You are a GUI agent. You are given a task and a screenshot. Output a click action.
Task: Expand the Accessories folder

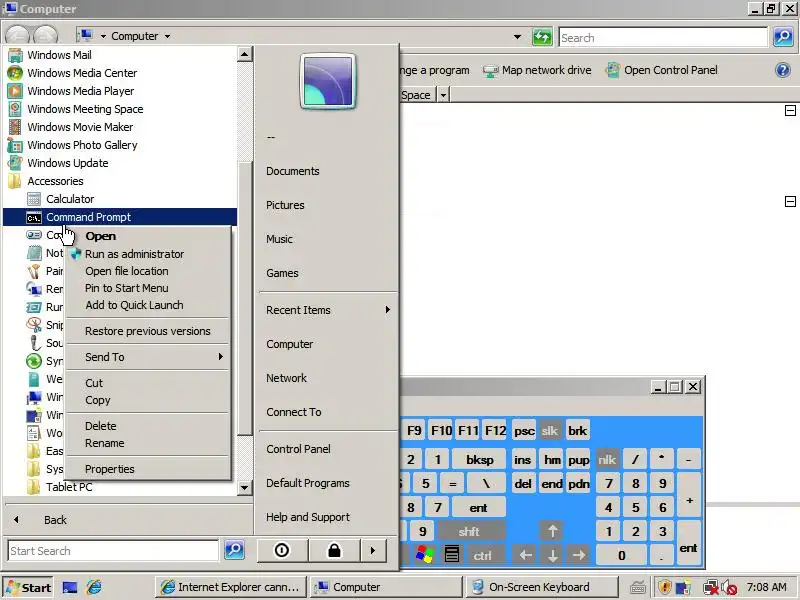point(55,181)
